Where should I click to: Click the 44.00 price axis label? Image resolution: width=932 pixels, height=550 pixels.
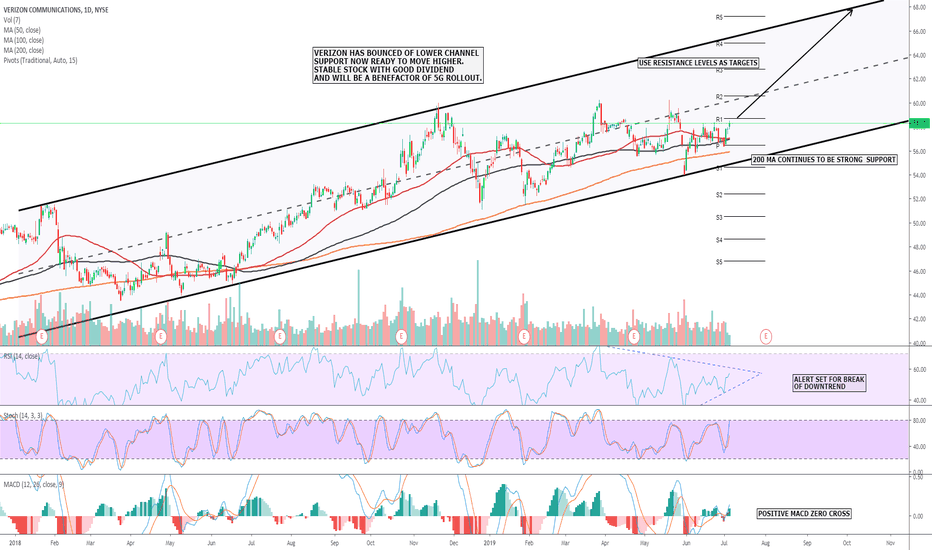[920, 296]
